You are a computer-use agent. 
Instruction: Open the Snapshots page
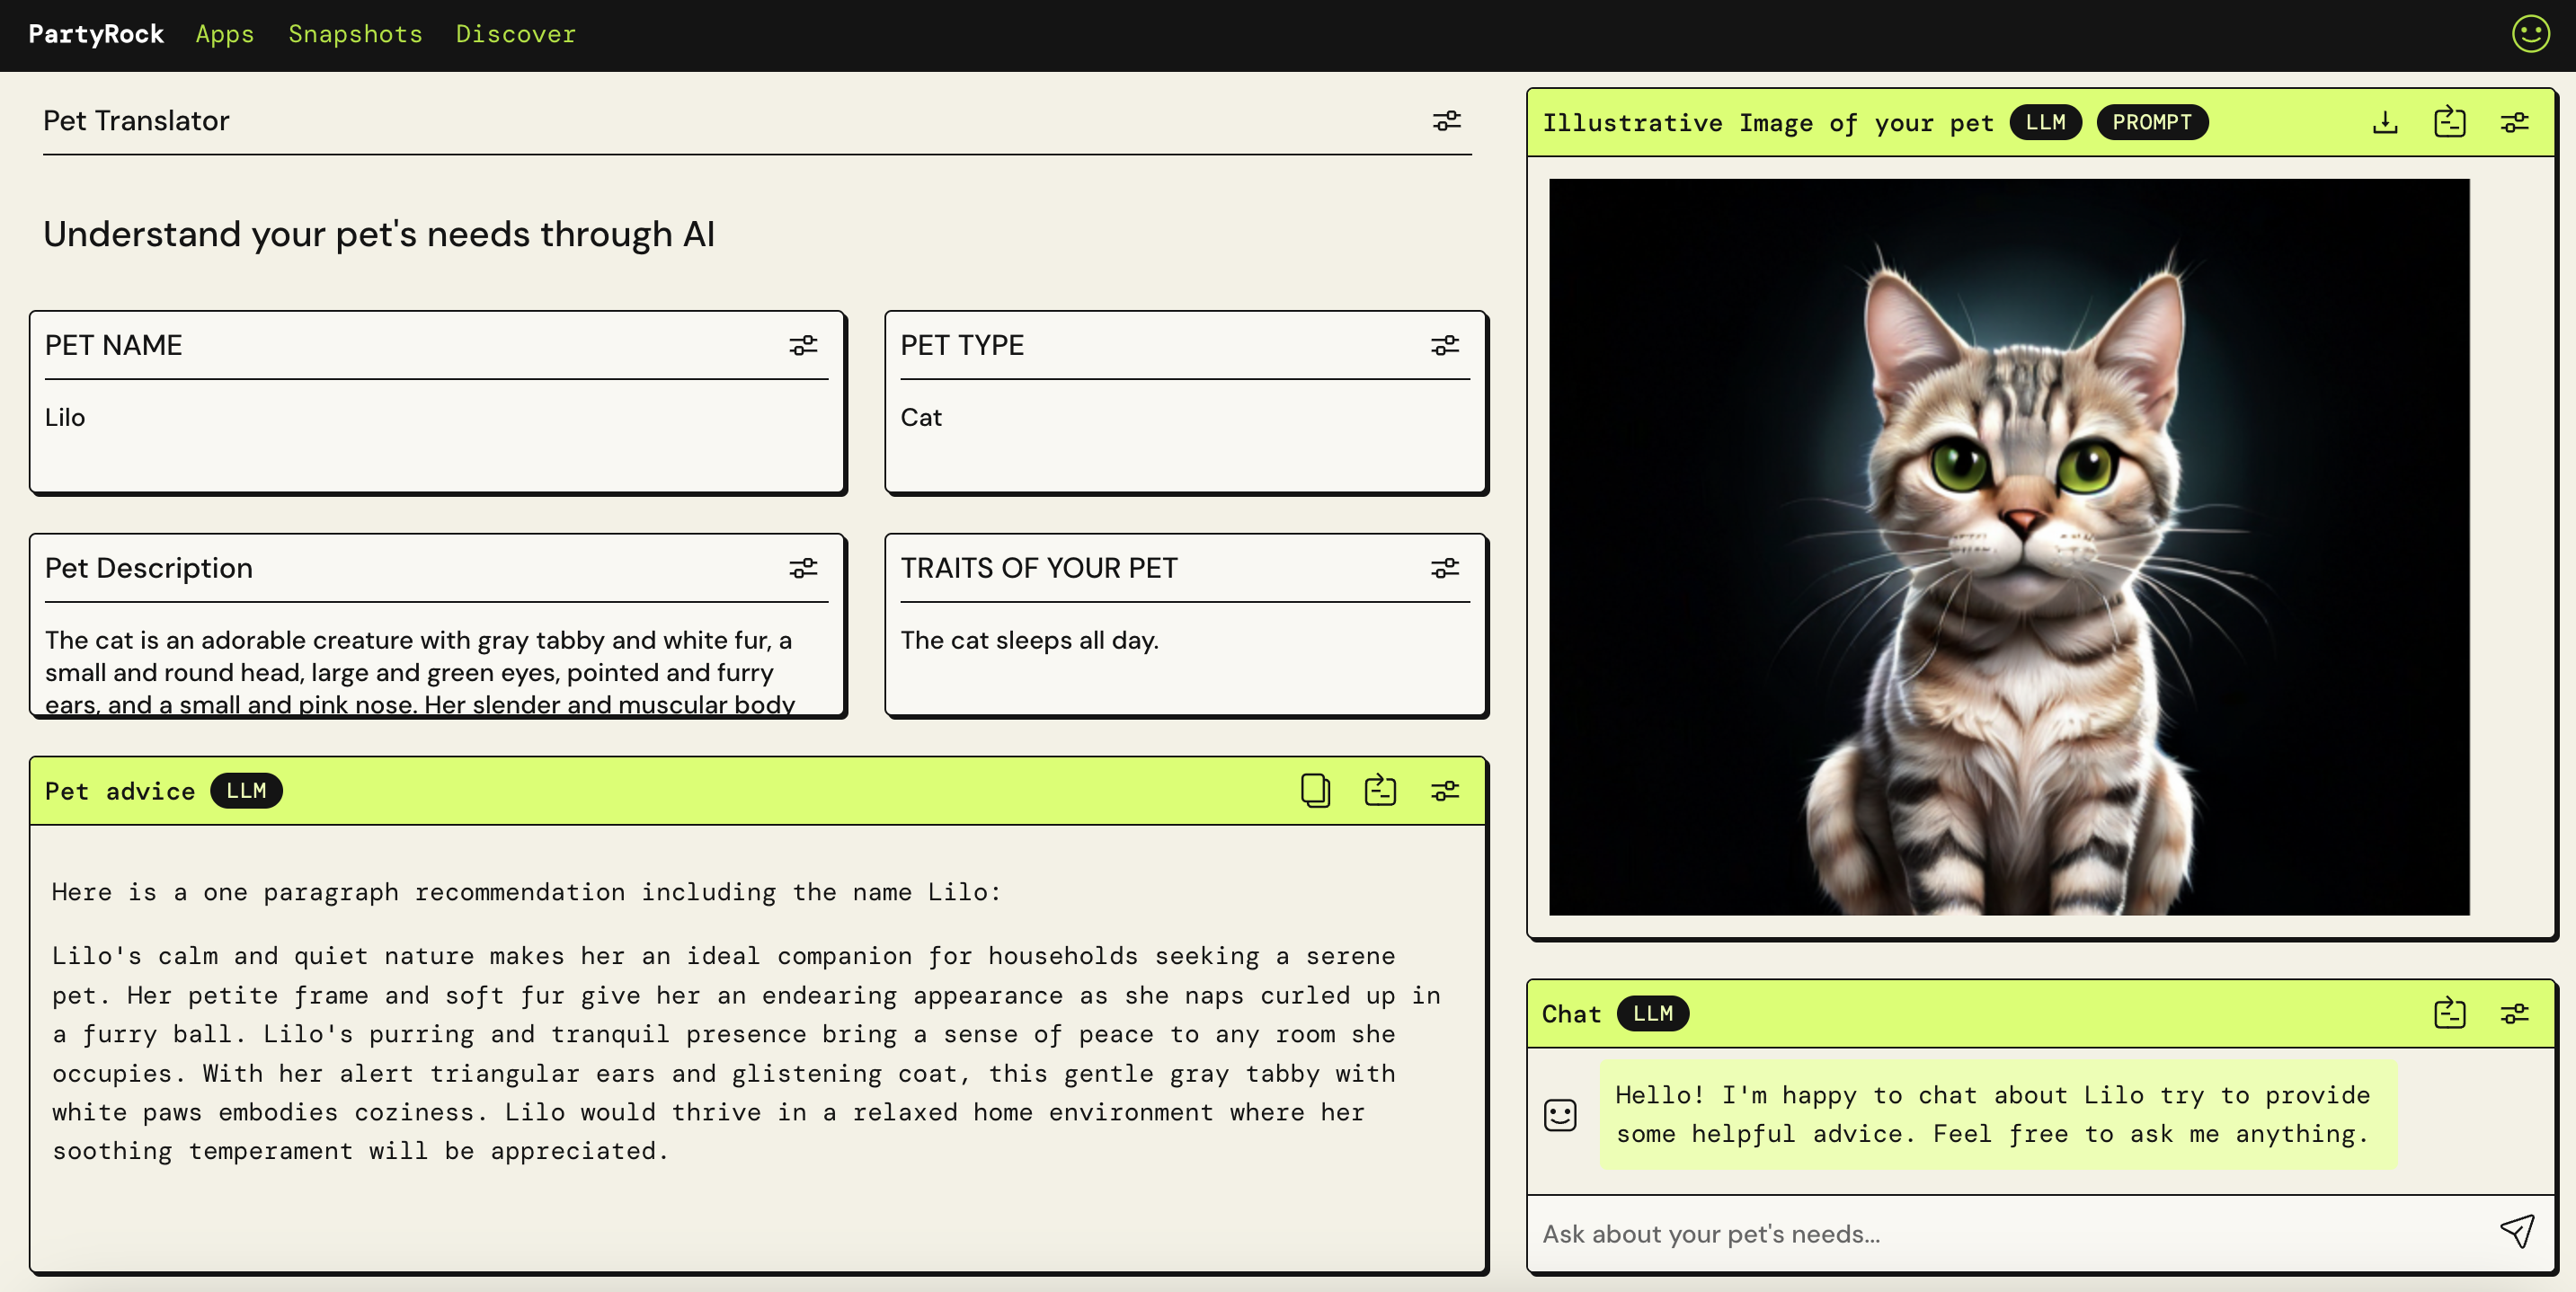click(355, 34)
